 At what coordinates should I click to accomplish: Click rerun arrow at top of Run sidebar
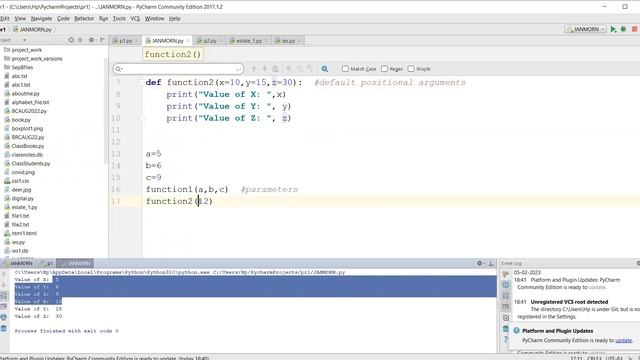pyautogui.click(x=4, y=275)
